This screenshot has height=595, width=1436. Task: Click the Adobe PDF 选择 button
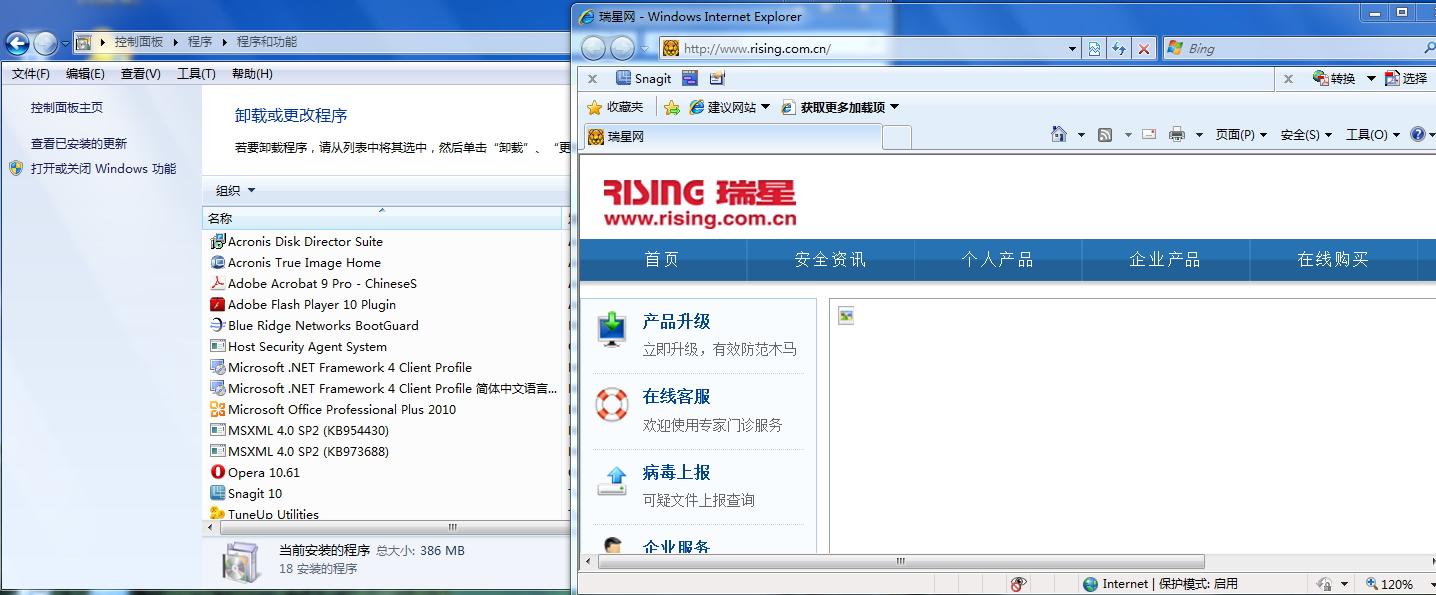1406,78
